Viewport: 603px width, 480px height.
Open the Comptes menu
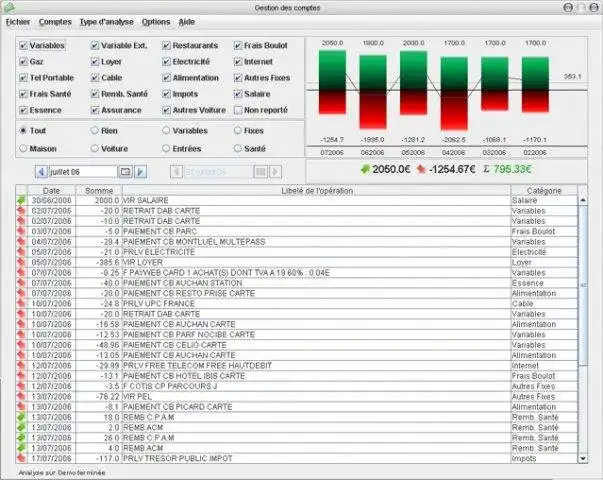coord(55,22)
